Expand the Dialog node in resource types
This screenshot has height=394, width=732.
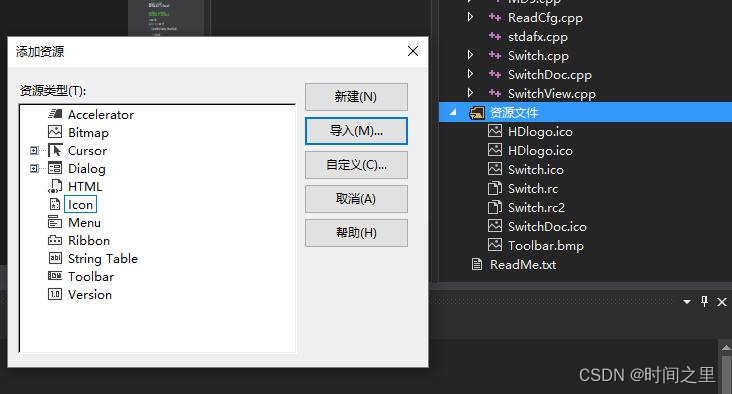pyautogui.click(x=34, y=168)
